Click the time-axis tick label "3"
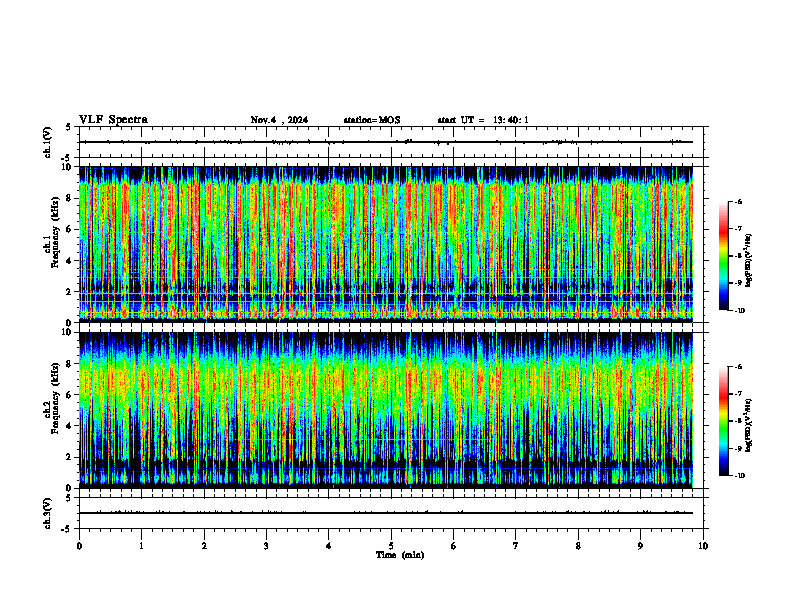 (x=266, y=546)
